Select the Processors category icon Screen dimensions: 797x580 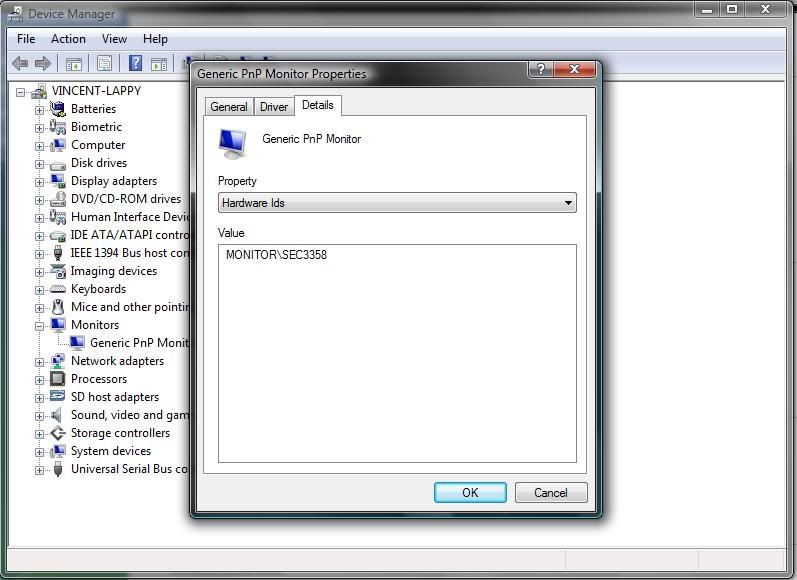(x=58, y=379)
